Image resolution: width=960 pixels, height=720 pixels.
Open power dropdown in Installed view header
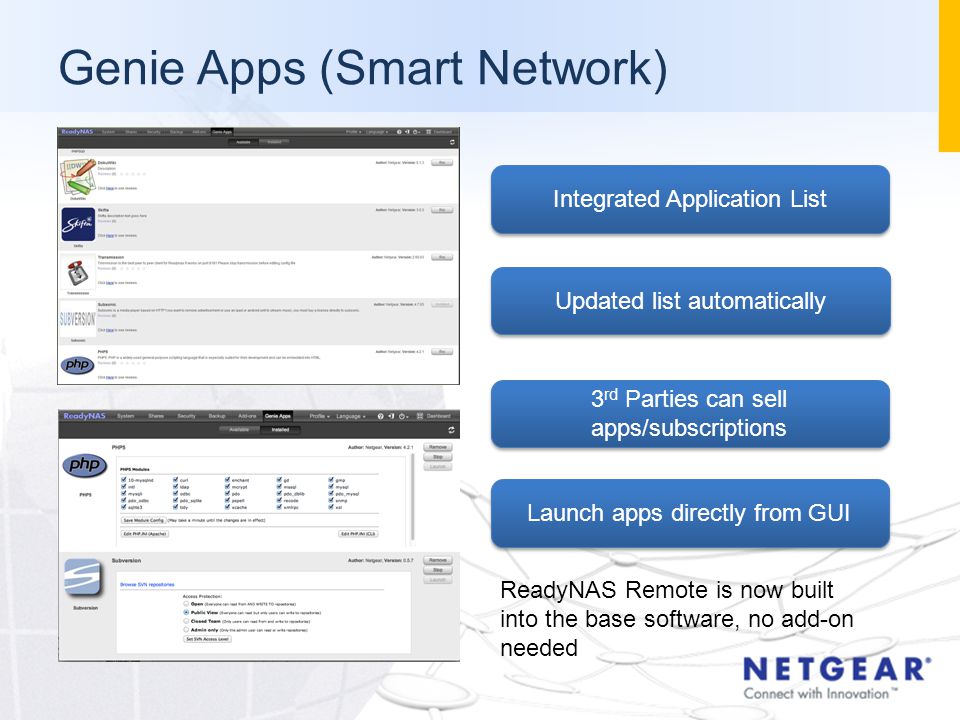point(404,416)
